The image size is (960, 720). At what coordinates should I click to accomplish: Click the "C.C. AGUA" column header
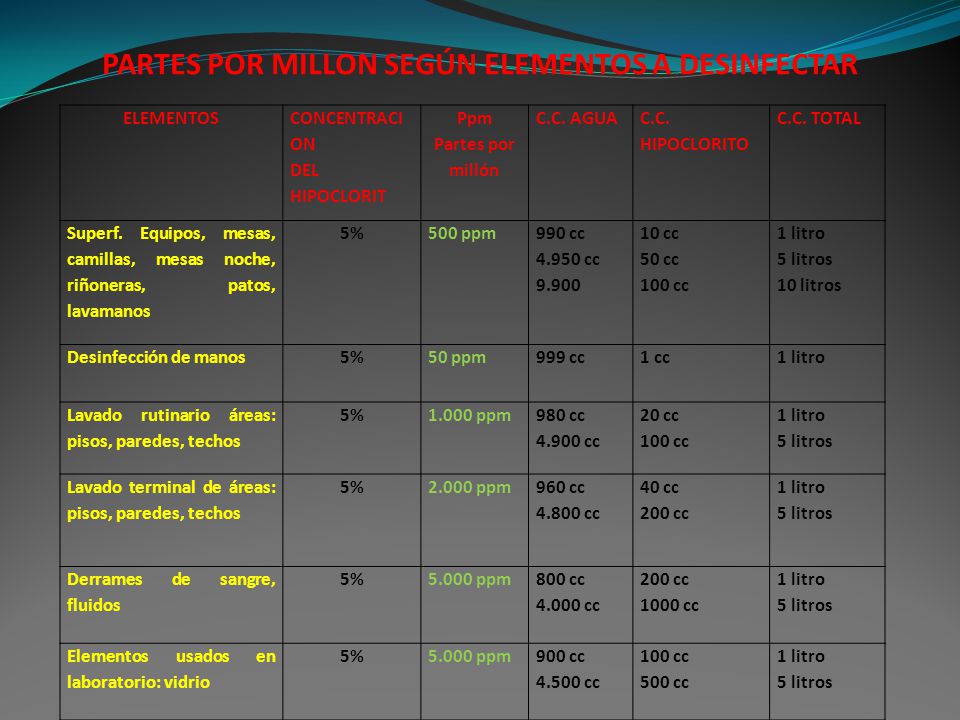tap(576, 118)
